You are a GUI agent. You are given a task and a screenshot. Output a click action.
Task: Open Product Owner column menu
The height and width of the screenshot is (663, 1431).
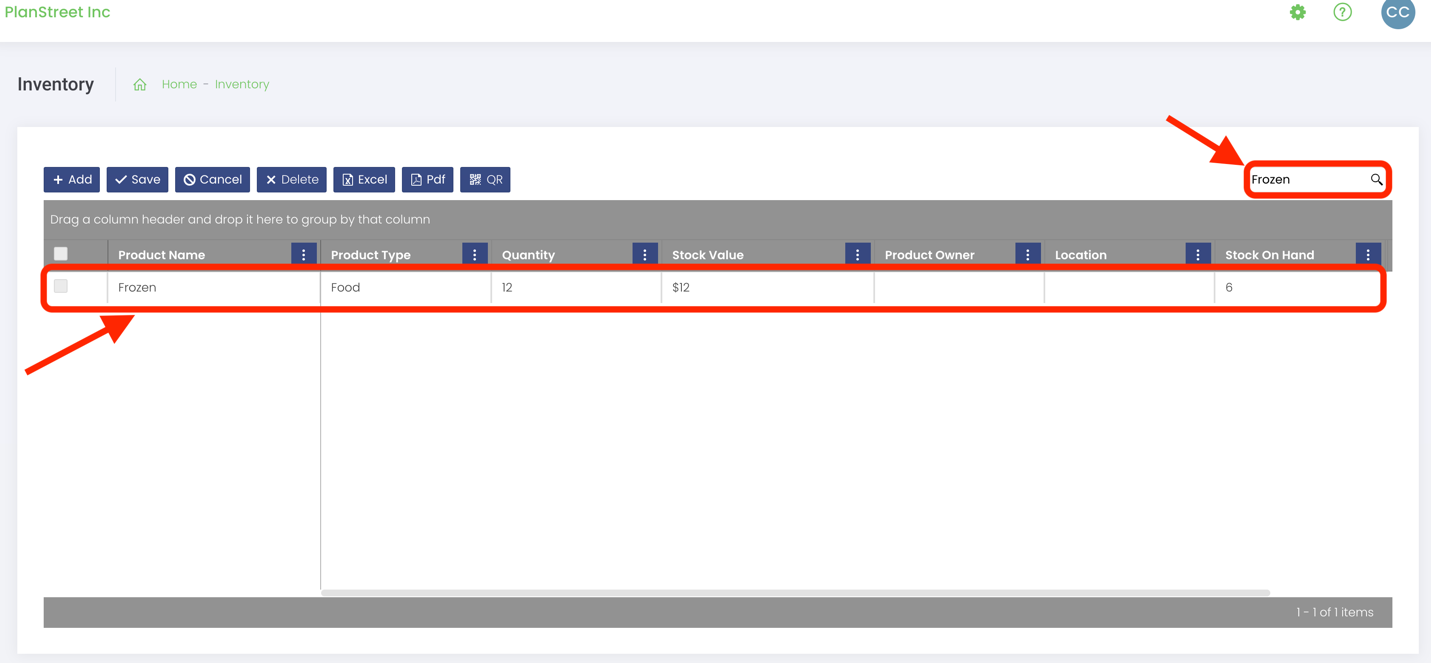coord(1027,255)
